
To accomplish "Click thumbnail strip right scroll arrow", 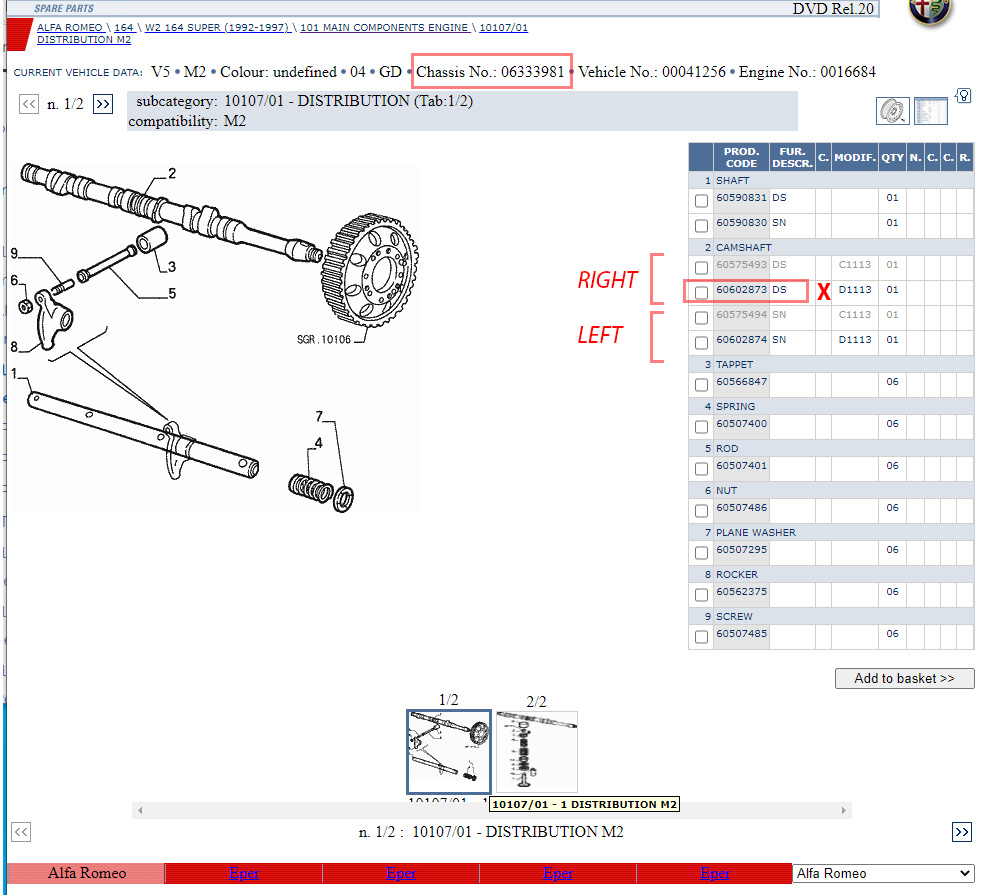I will 844,810.
